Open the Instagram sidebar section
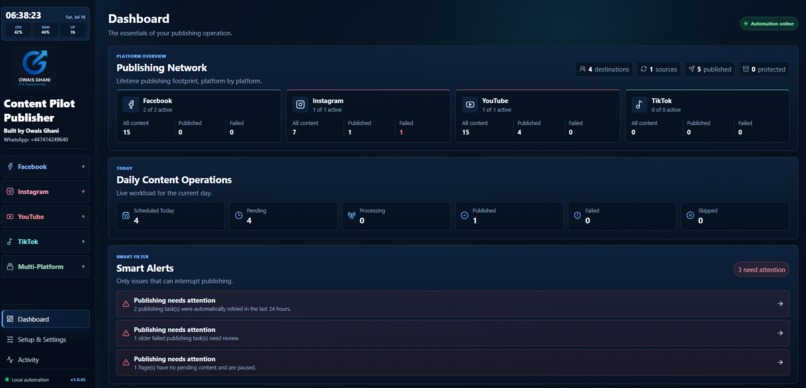Image resolution: width=806 pixels, height=388 pixels. pyautogui.click(x=45, y=192)
